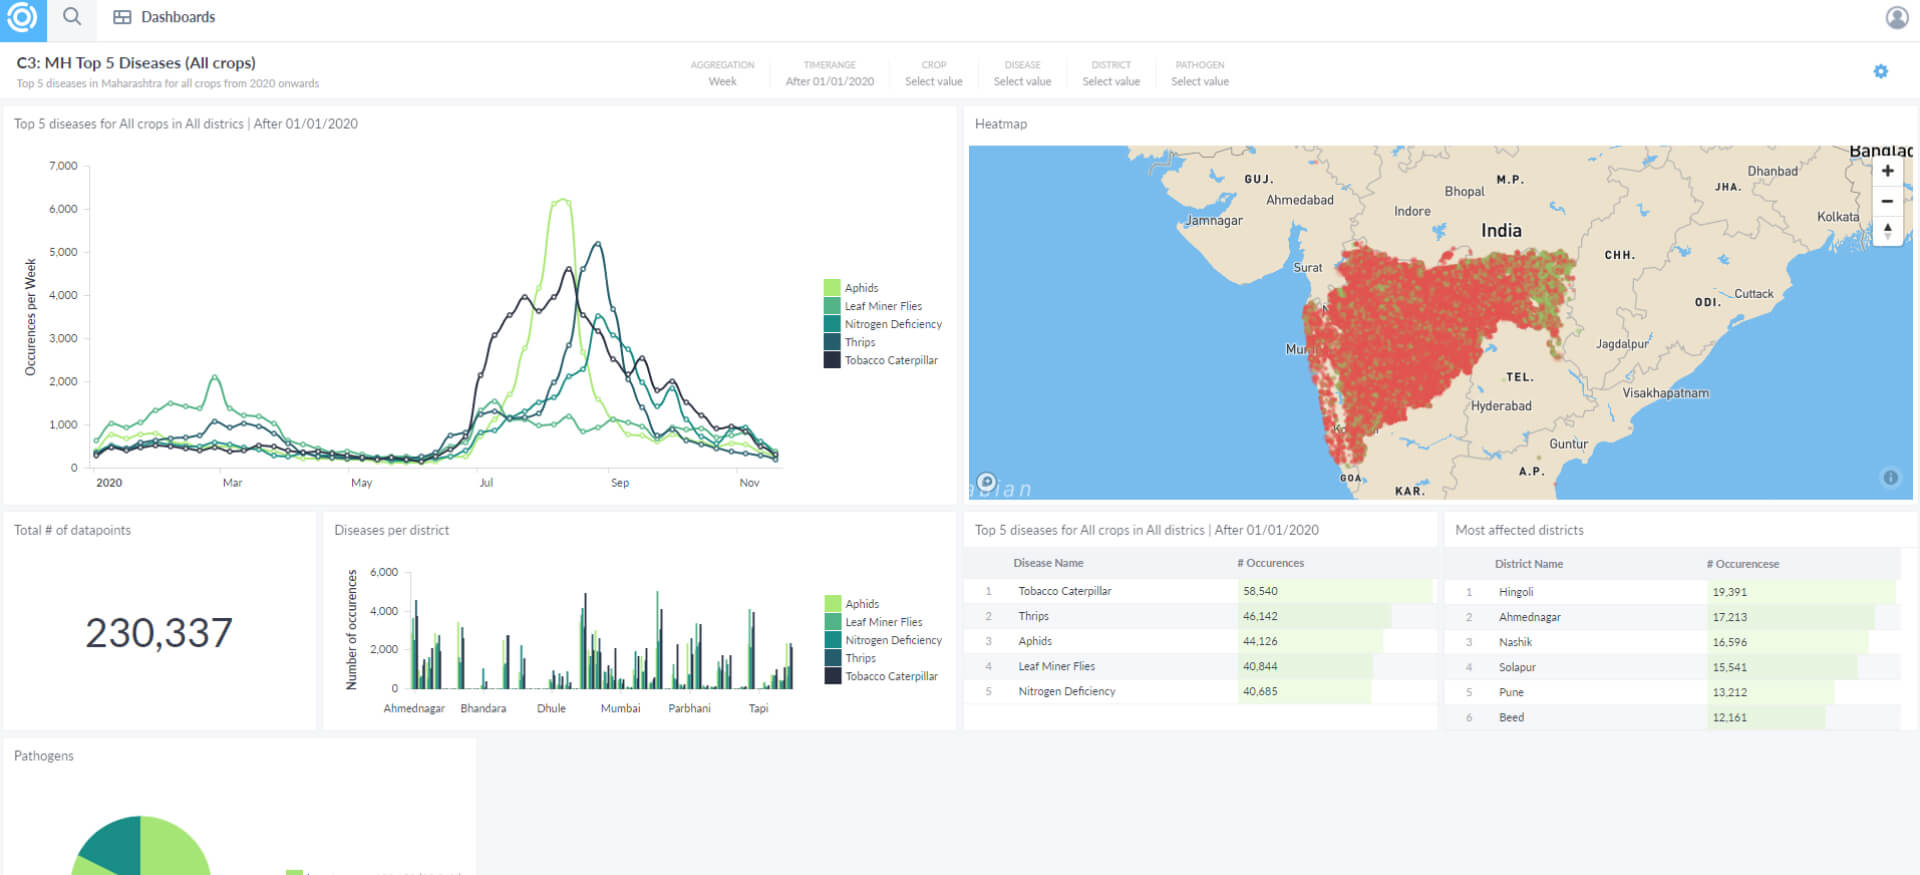Open dashboard settings gear icon
This screenshot has height=875, width=1920.
(1881, 71)
